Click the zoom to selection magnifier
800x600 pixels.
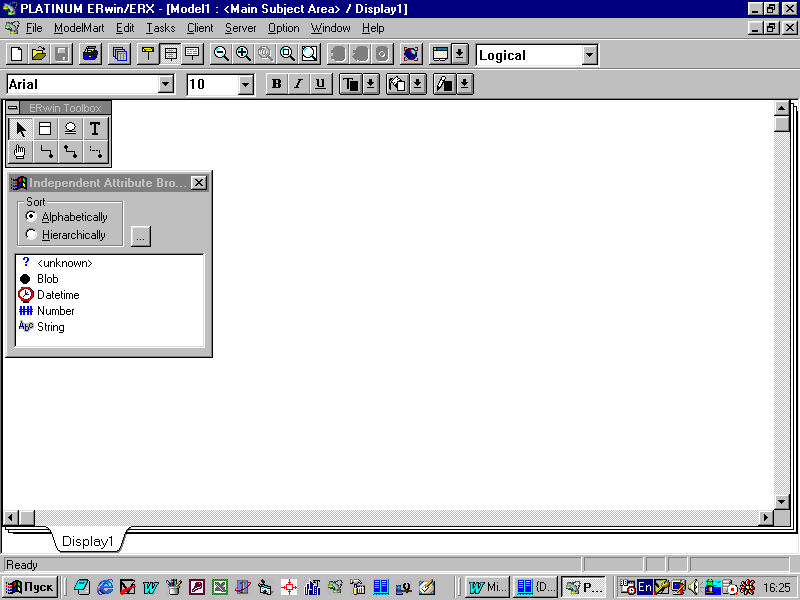coord(287,54)
